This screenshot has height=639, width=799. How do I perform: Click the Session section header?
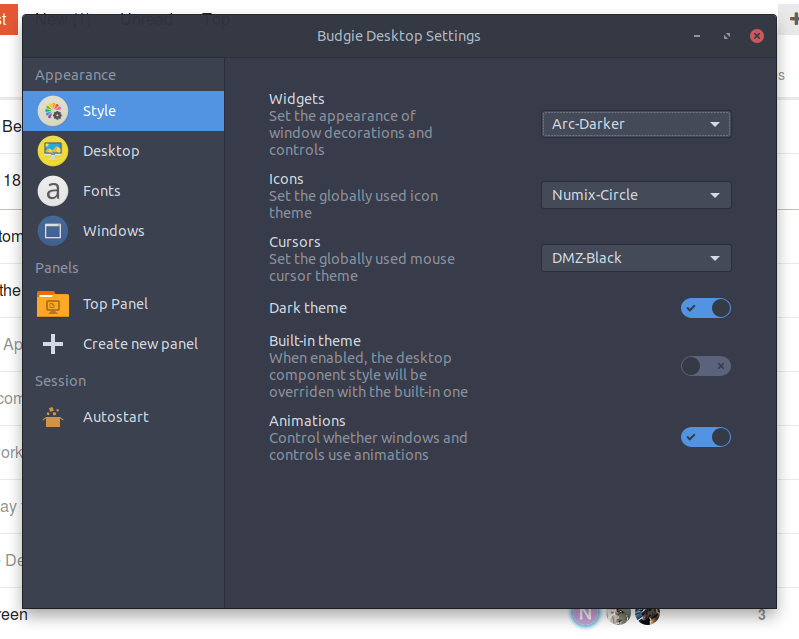pyautogui.click(x=61, y=381)
